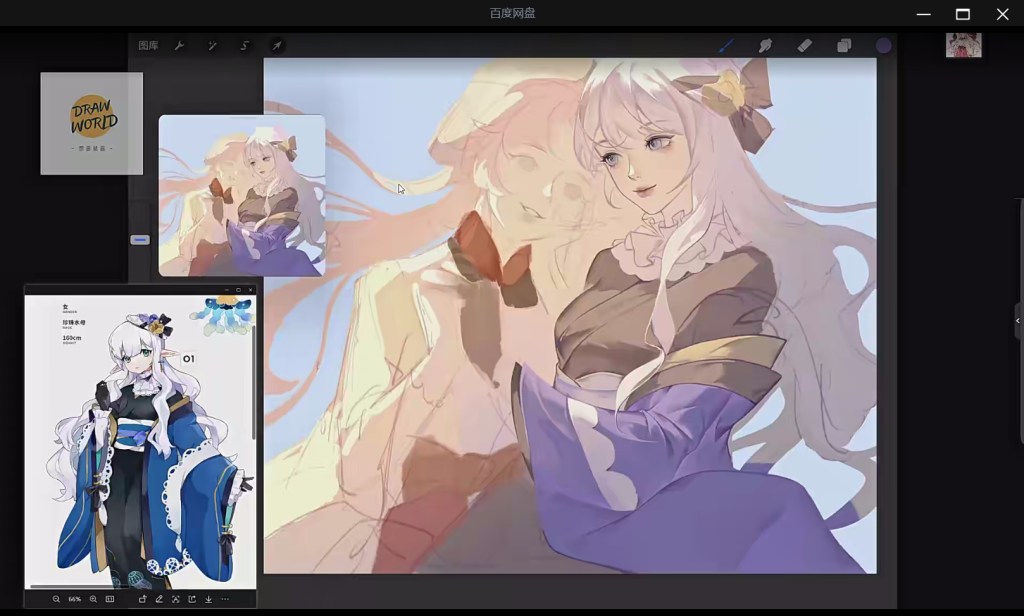Zoom out in the image viewer
Viewport: 1024px width, 616px height.
click(56, 599)
